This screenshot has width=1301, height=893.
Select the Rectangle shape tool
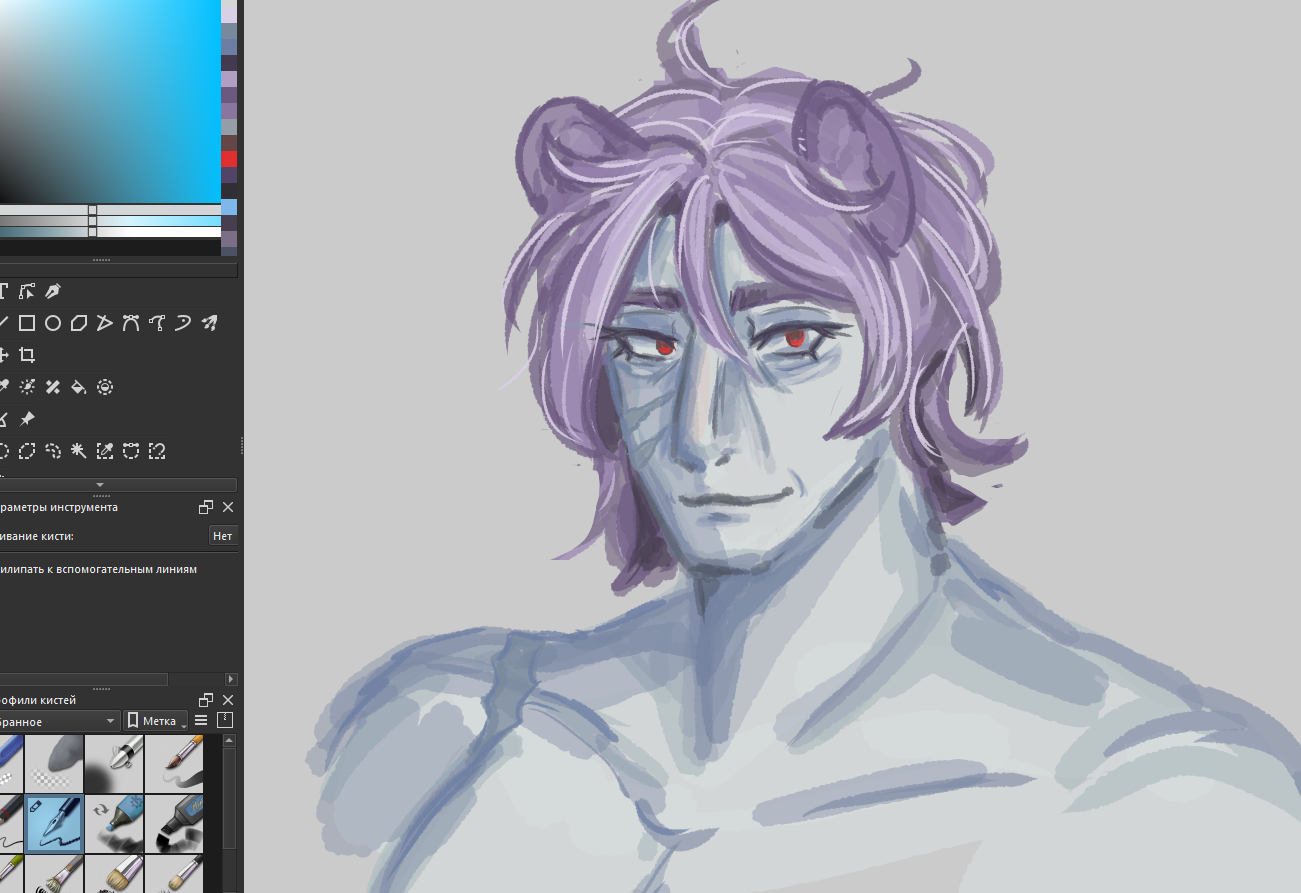coord(27,323)
